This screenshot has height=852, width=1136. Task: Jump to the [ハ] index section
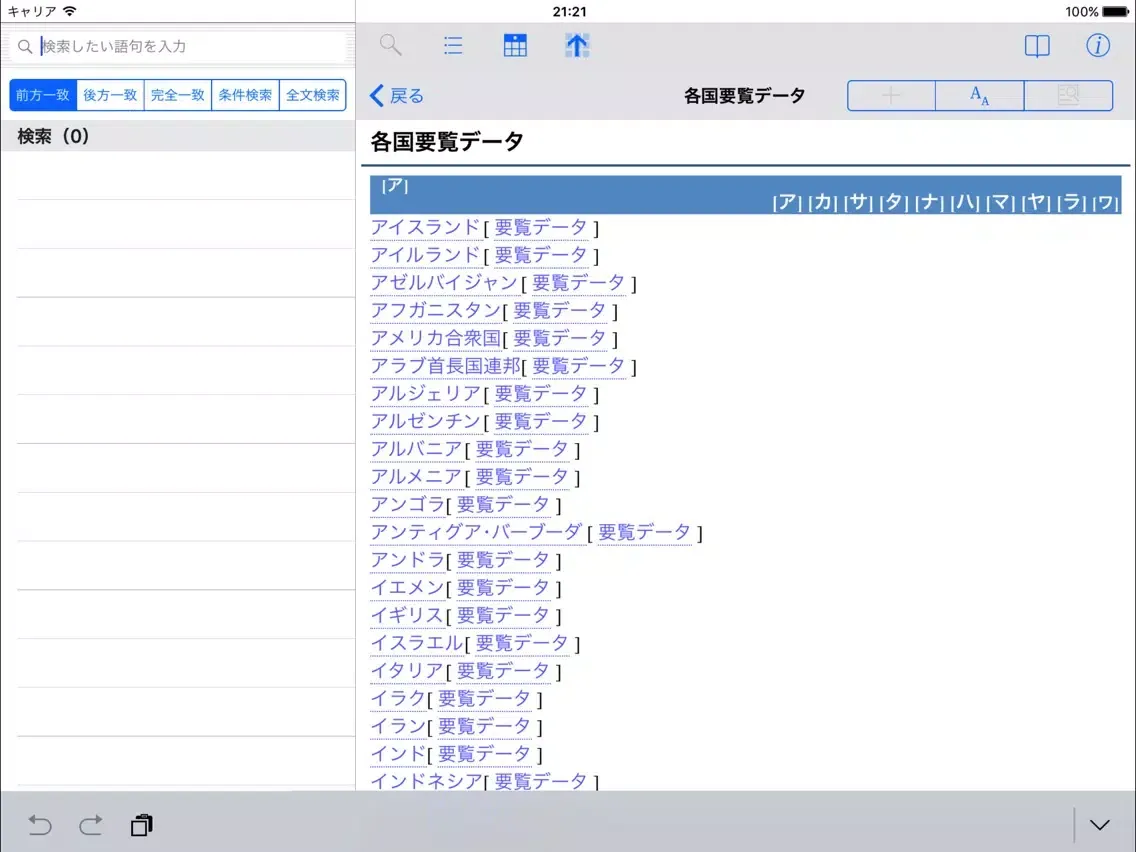(x=964, y=202)
